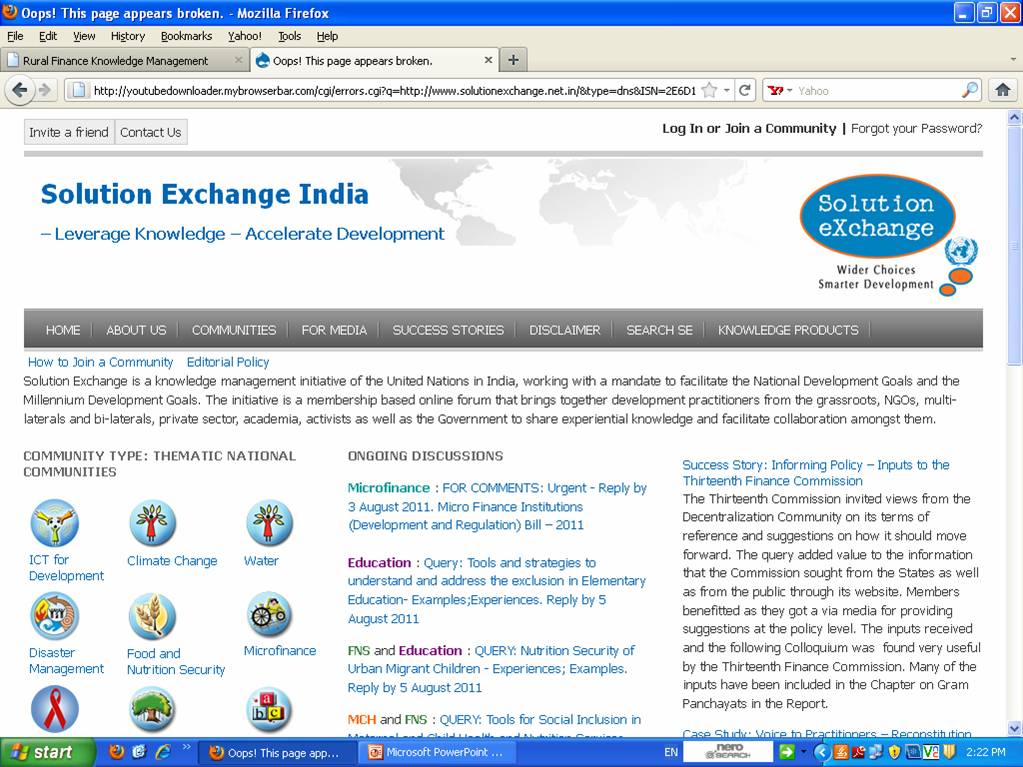Close the Rural Finance Knowledge Management tab

click(238, 60)
